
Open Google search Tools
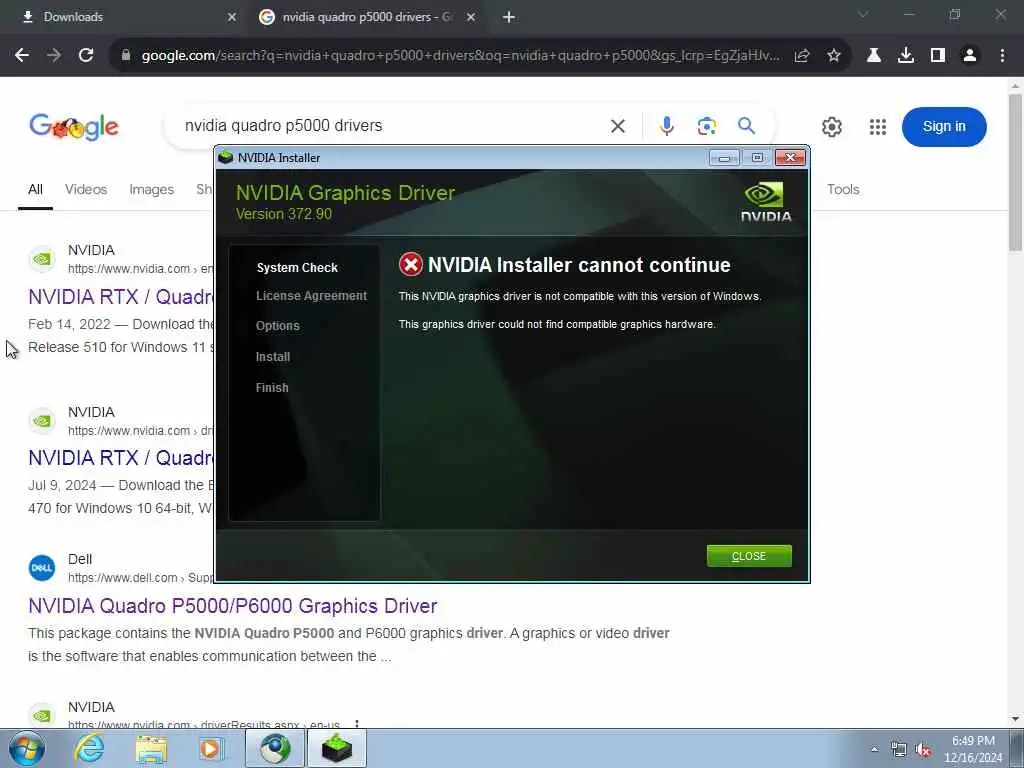click(x=843, y=189)
